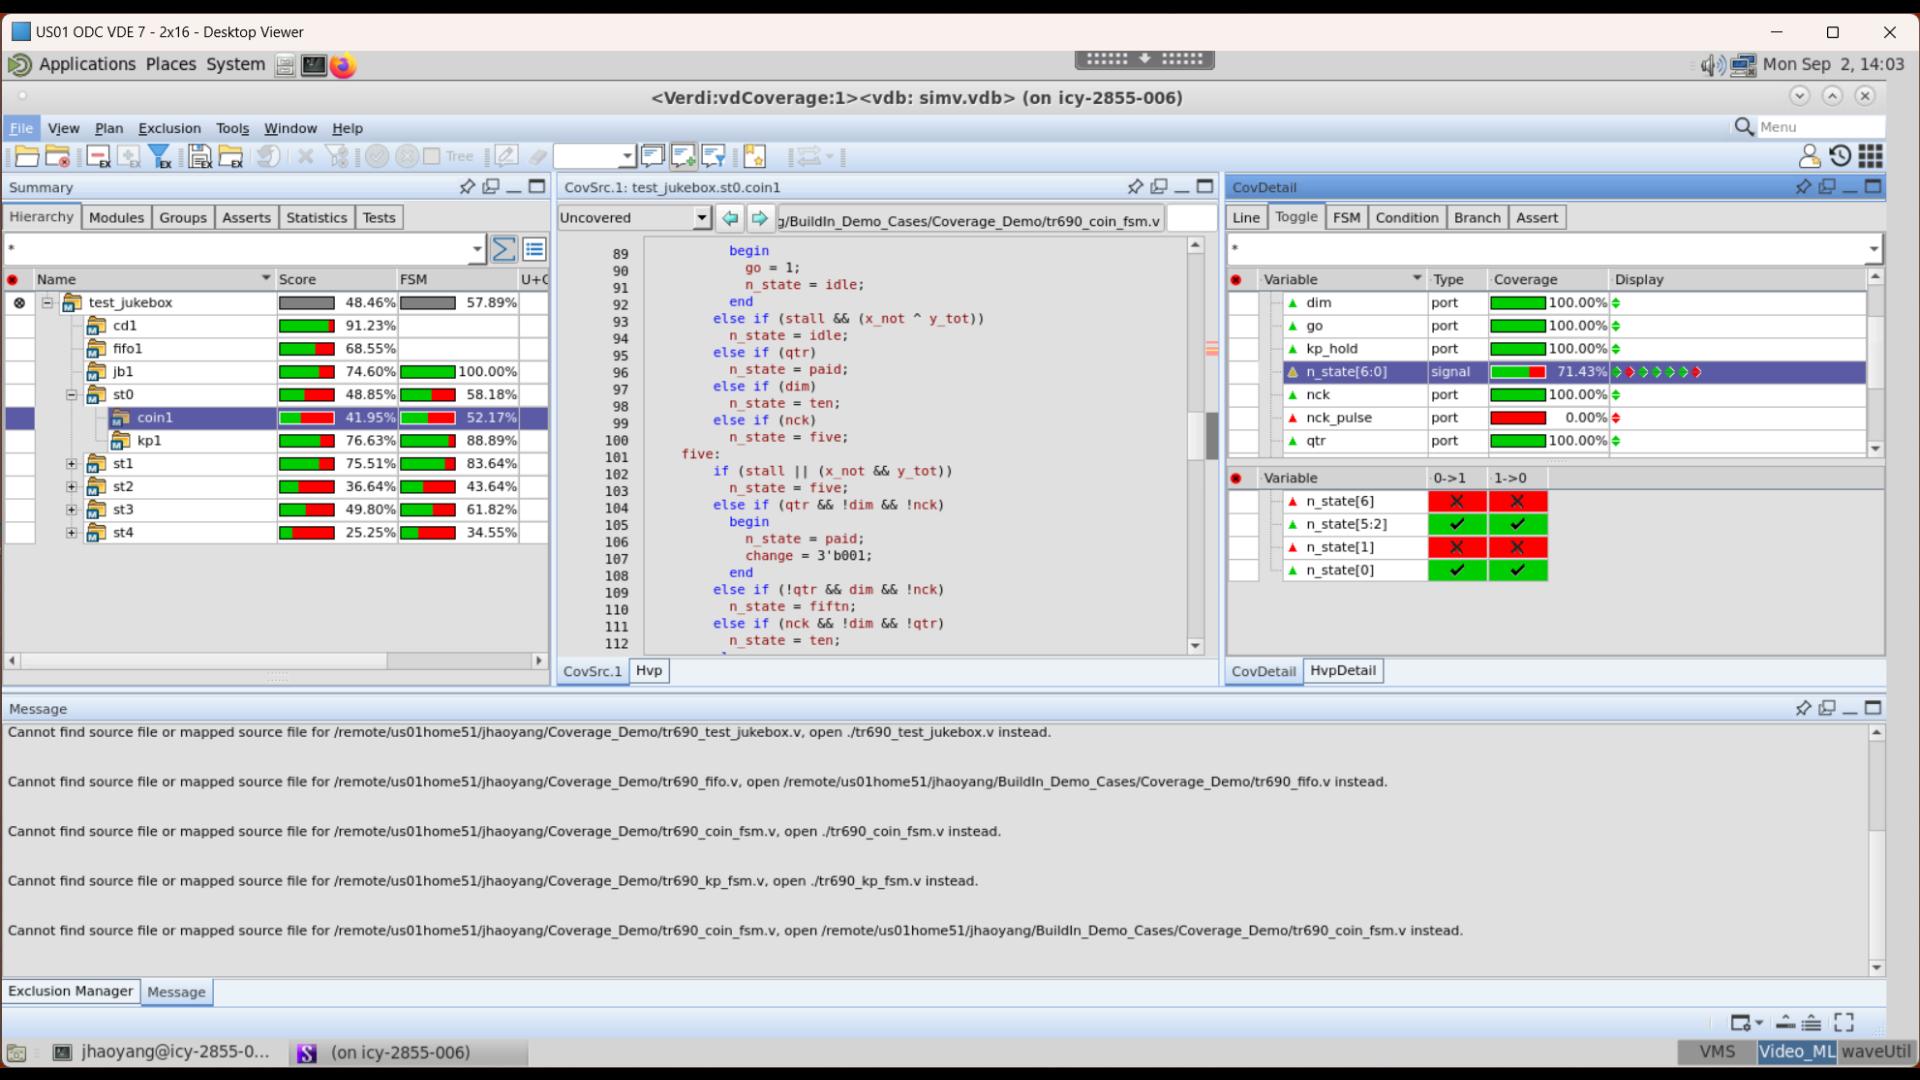Click the sigma summation button in Summary panel
The image size is (1920, 1080).
point(504,249)
